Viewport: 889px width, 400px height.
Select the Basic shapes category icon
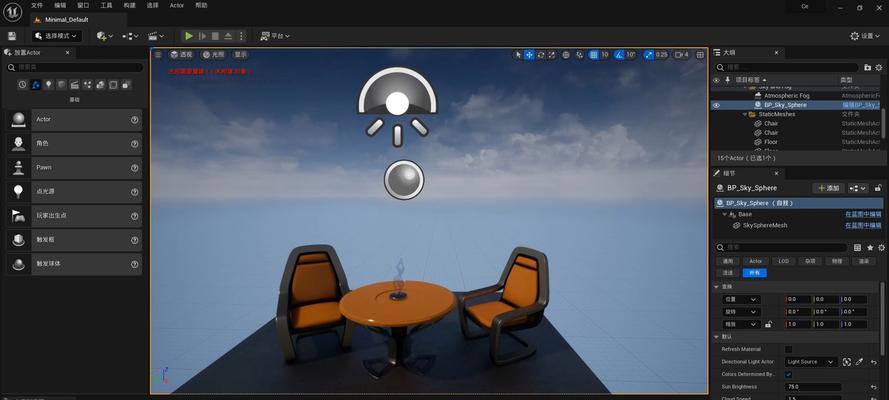(36, 85)
